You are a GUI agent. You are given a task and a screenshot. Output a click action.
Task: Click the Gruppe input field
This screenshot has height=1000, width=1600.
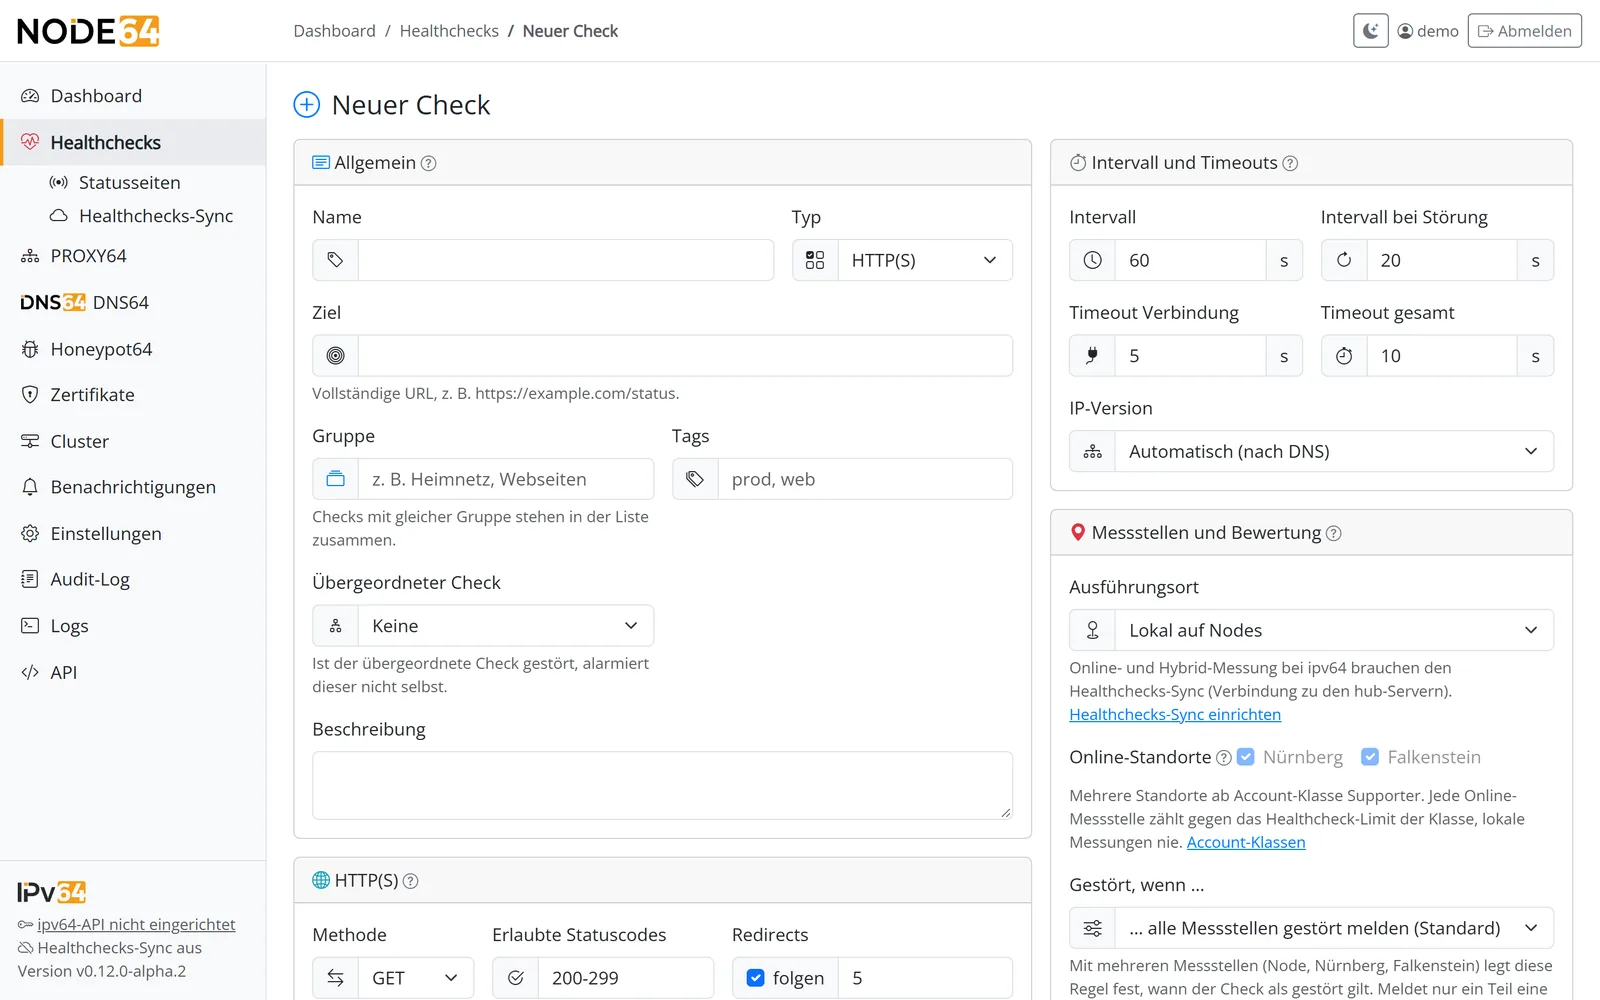tap(506, 479)
